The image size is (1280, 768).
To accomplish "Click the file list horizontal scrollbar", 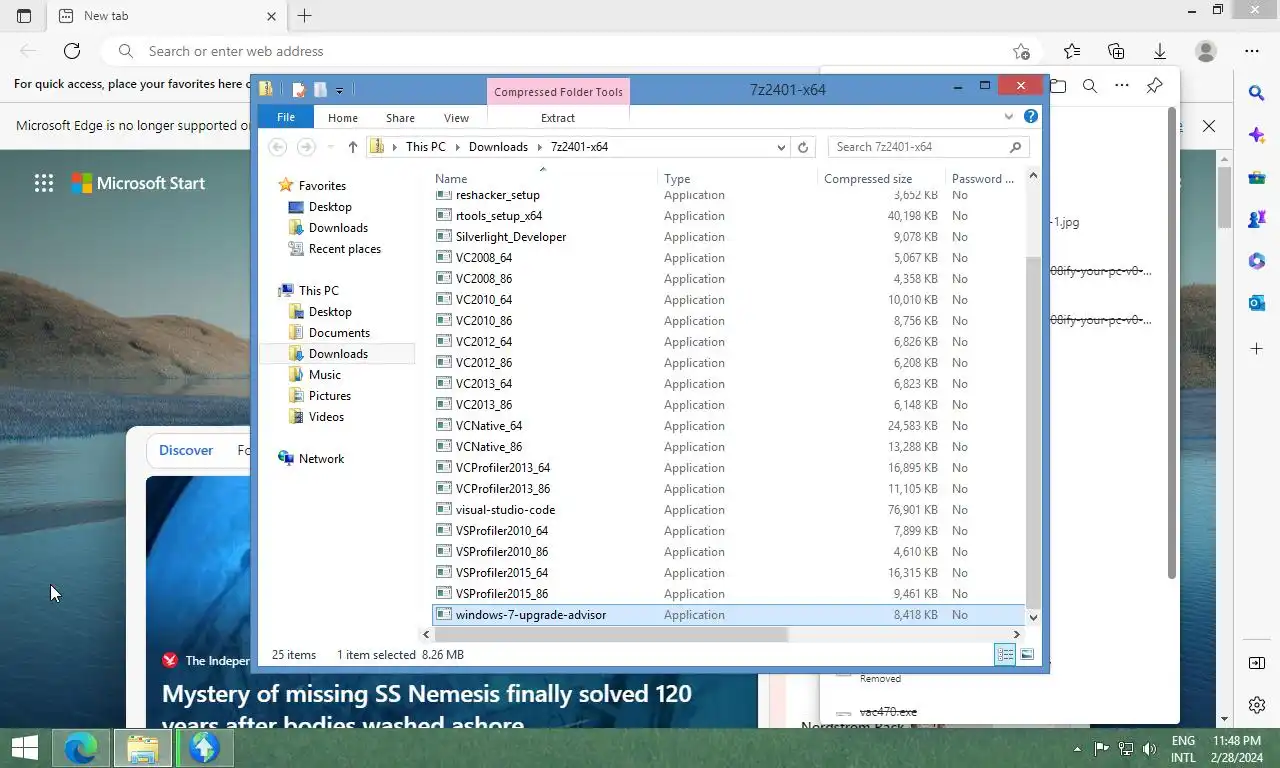I will pos(610,634).
